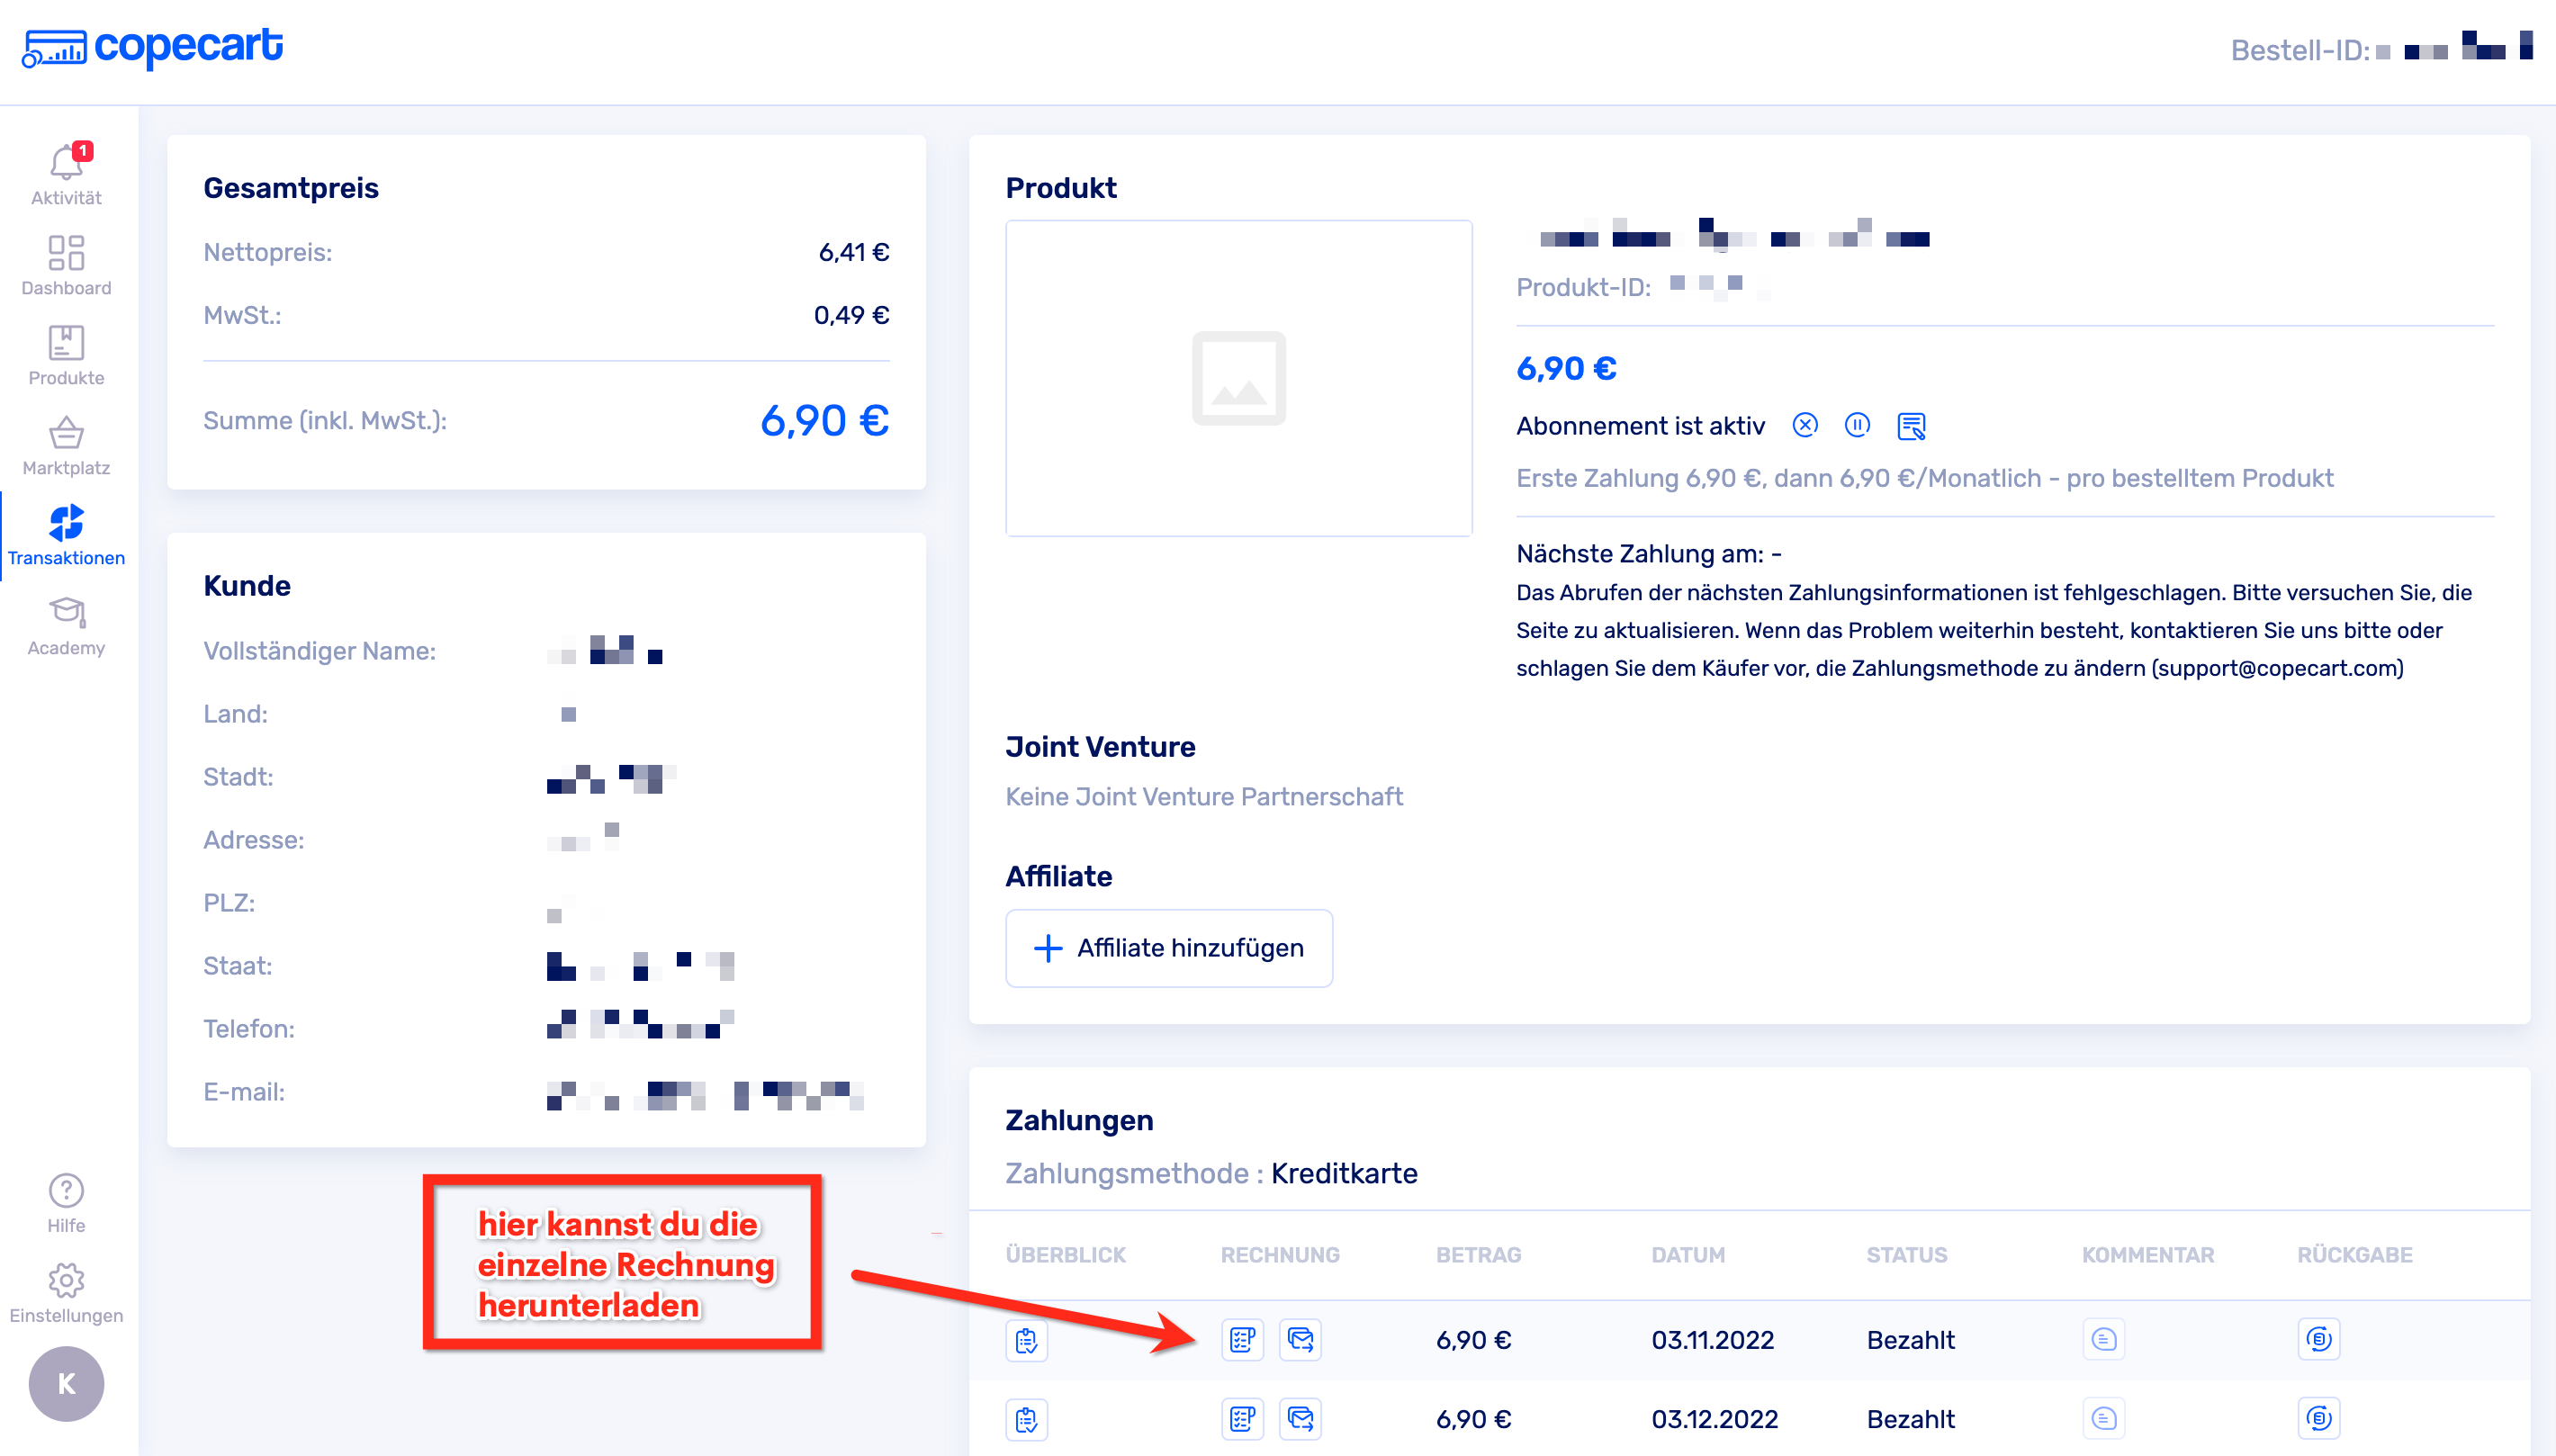Screen dimensions: 2556x1456
Task: Click refund icon for 03.12.2022 payment
Action: coord(2318,1418)
